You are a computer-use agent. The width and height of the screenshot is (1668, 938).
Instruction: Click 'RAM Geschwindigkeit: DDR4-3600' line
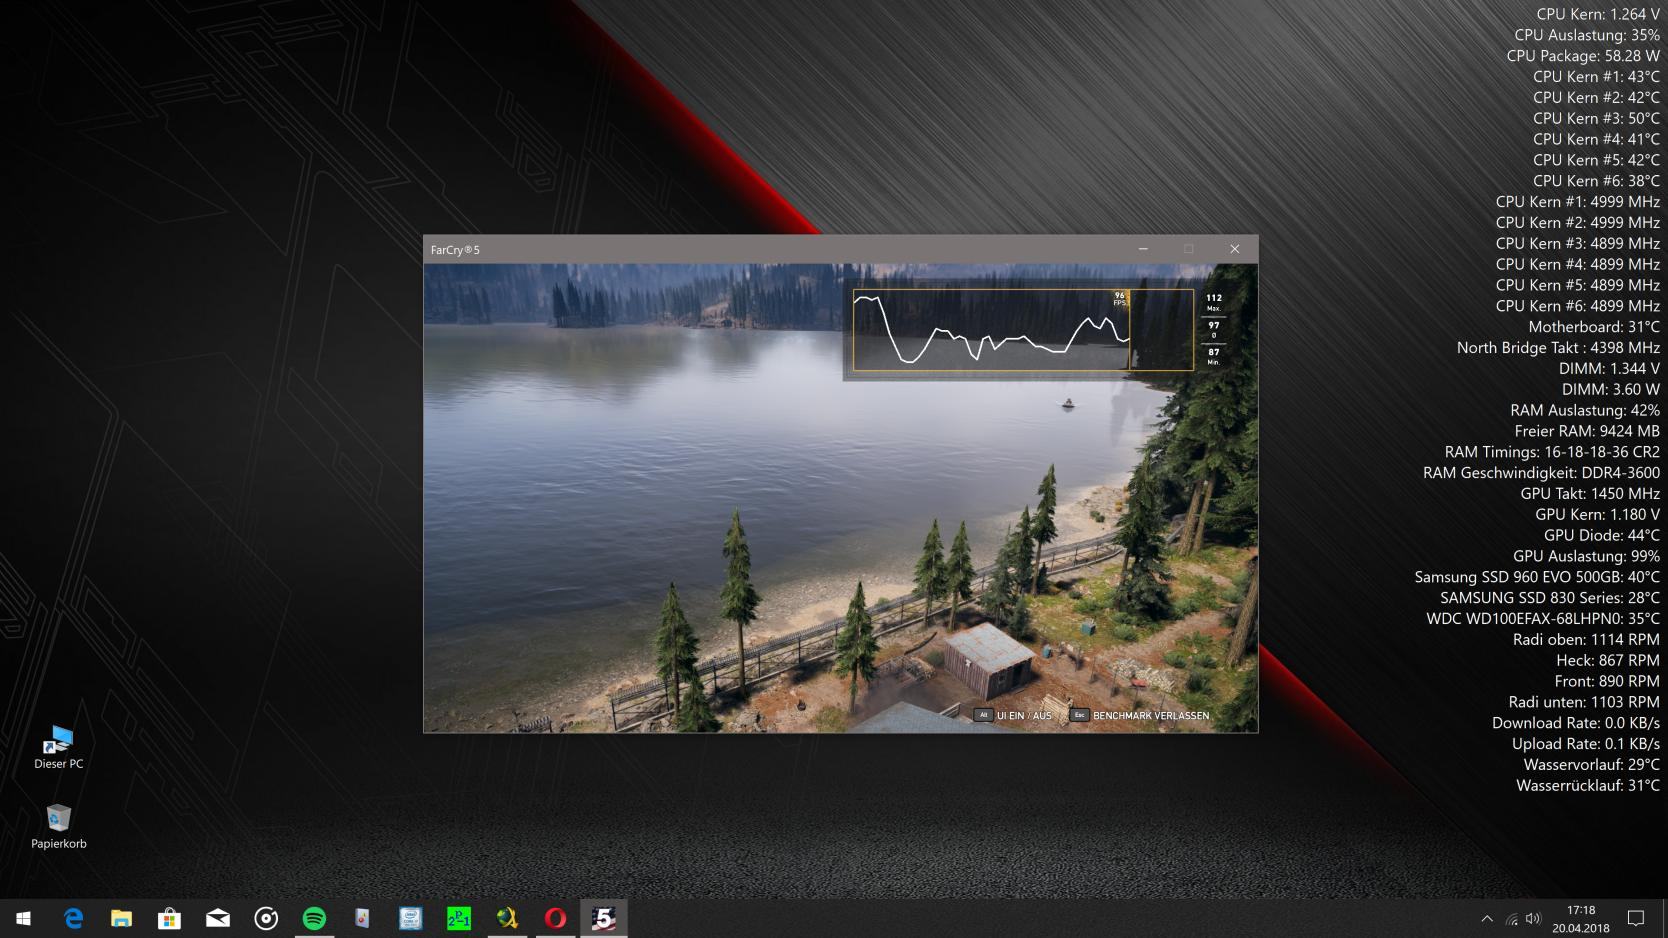(1541, 473)
